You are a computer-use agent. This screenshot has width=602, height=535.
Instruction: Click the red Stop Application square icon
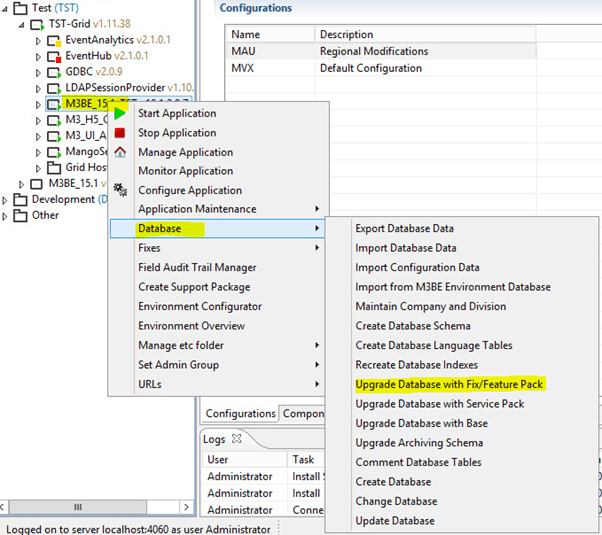point(120,133)
